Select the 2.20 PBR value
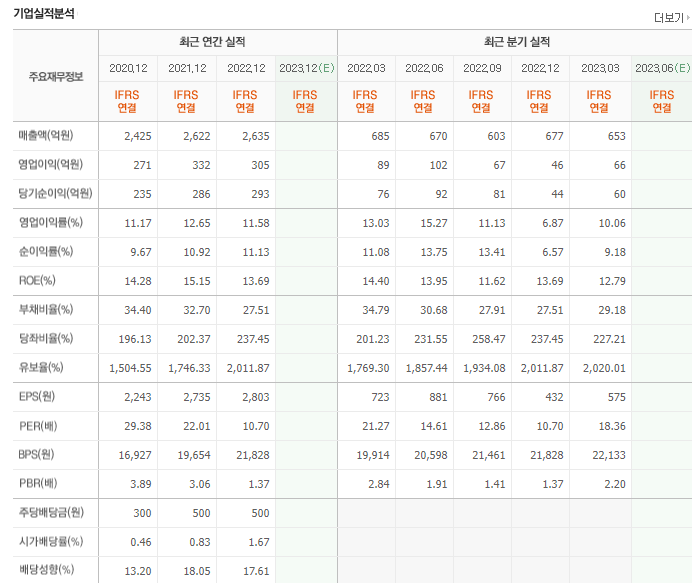 pyautogui.click(x=615, y=484)
